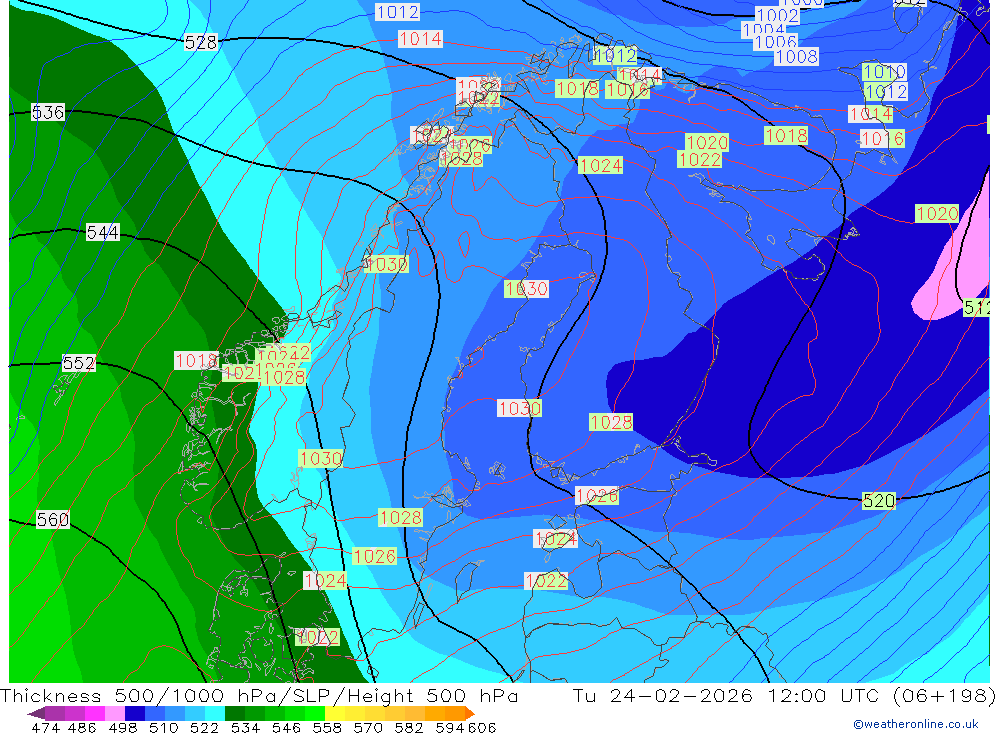Click the dark blue legend swatch
Viewport: 1000px width, 733px height.
[x=135, y=713]
